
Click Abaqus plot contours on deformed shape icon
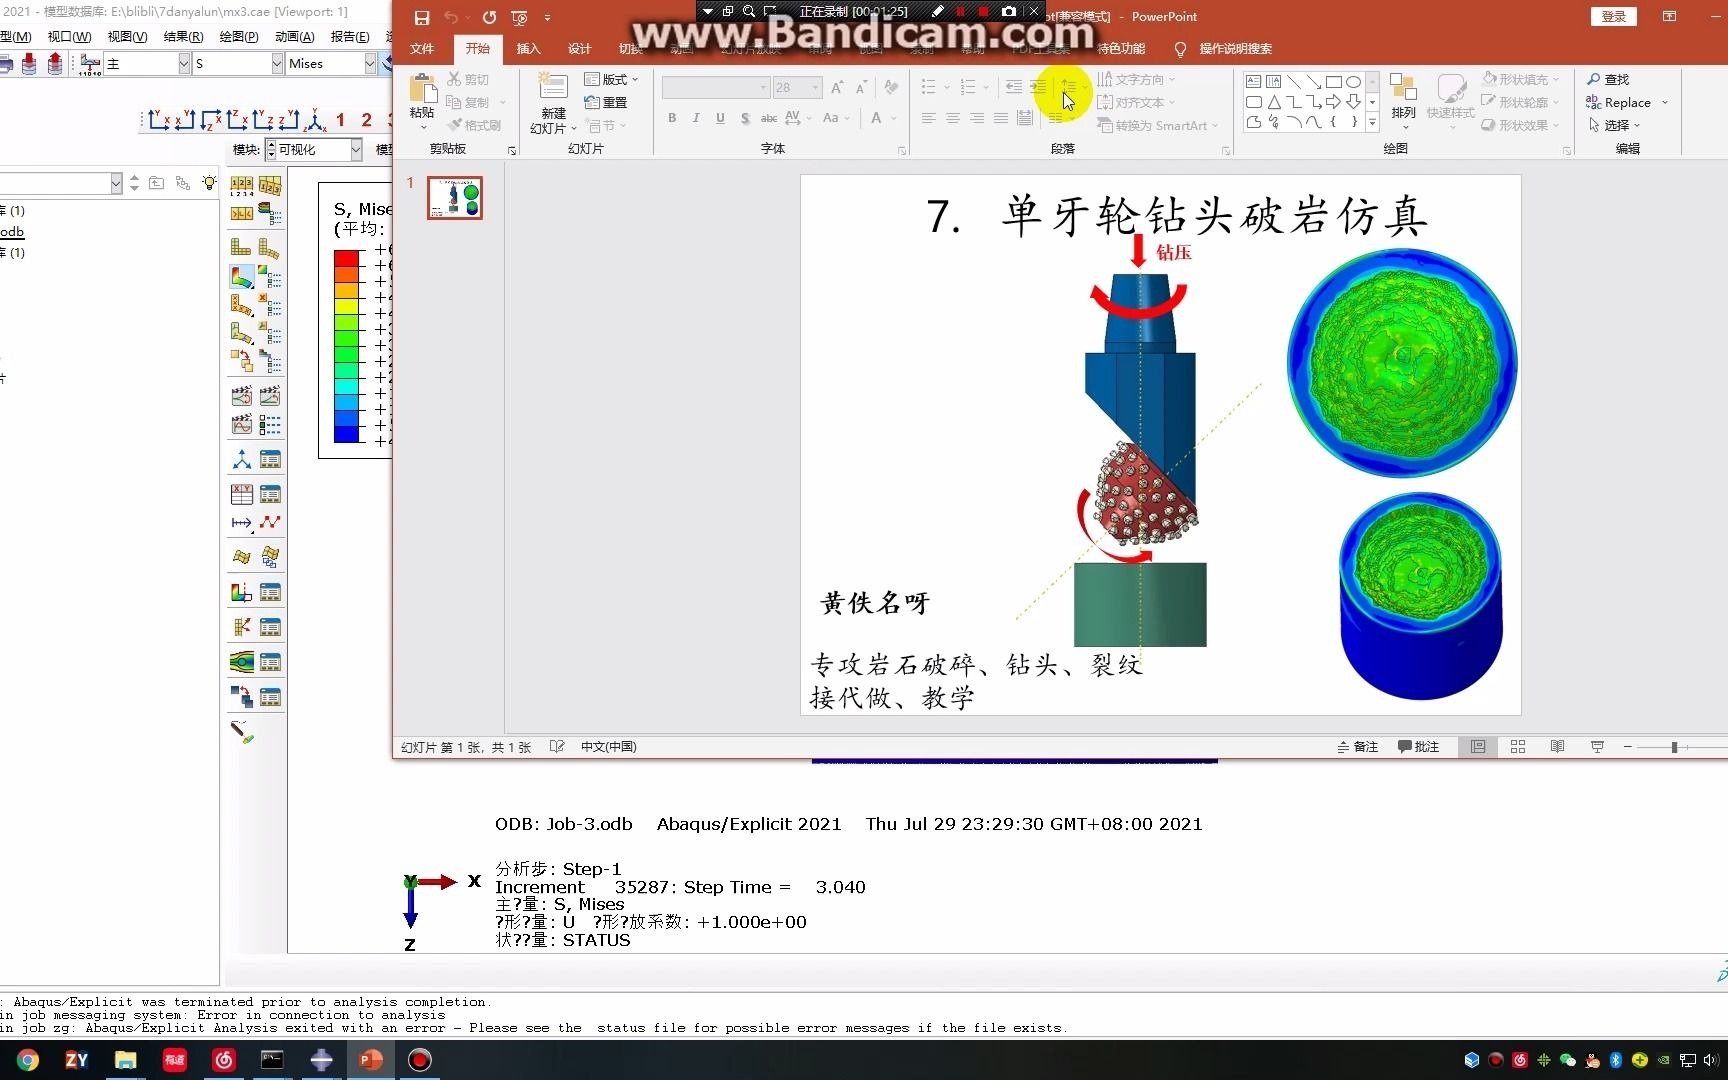click(241, 277)
